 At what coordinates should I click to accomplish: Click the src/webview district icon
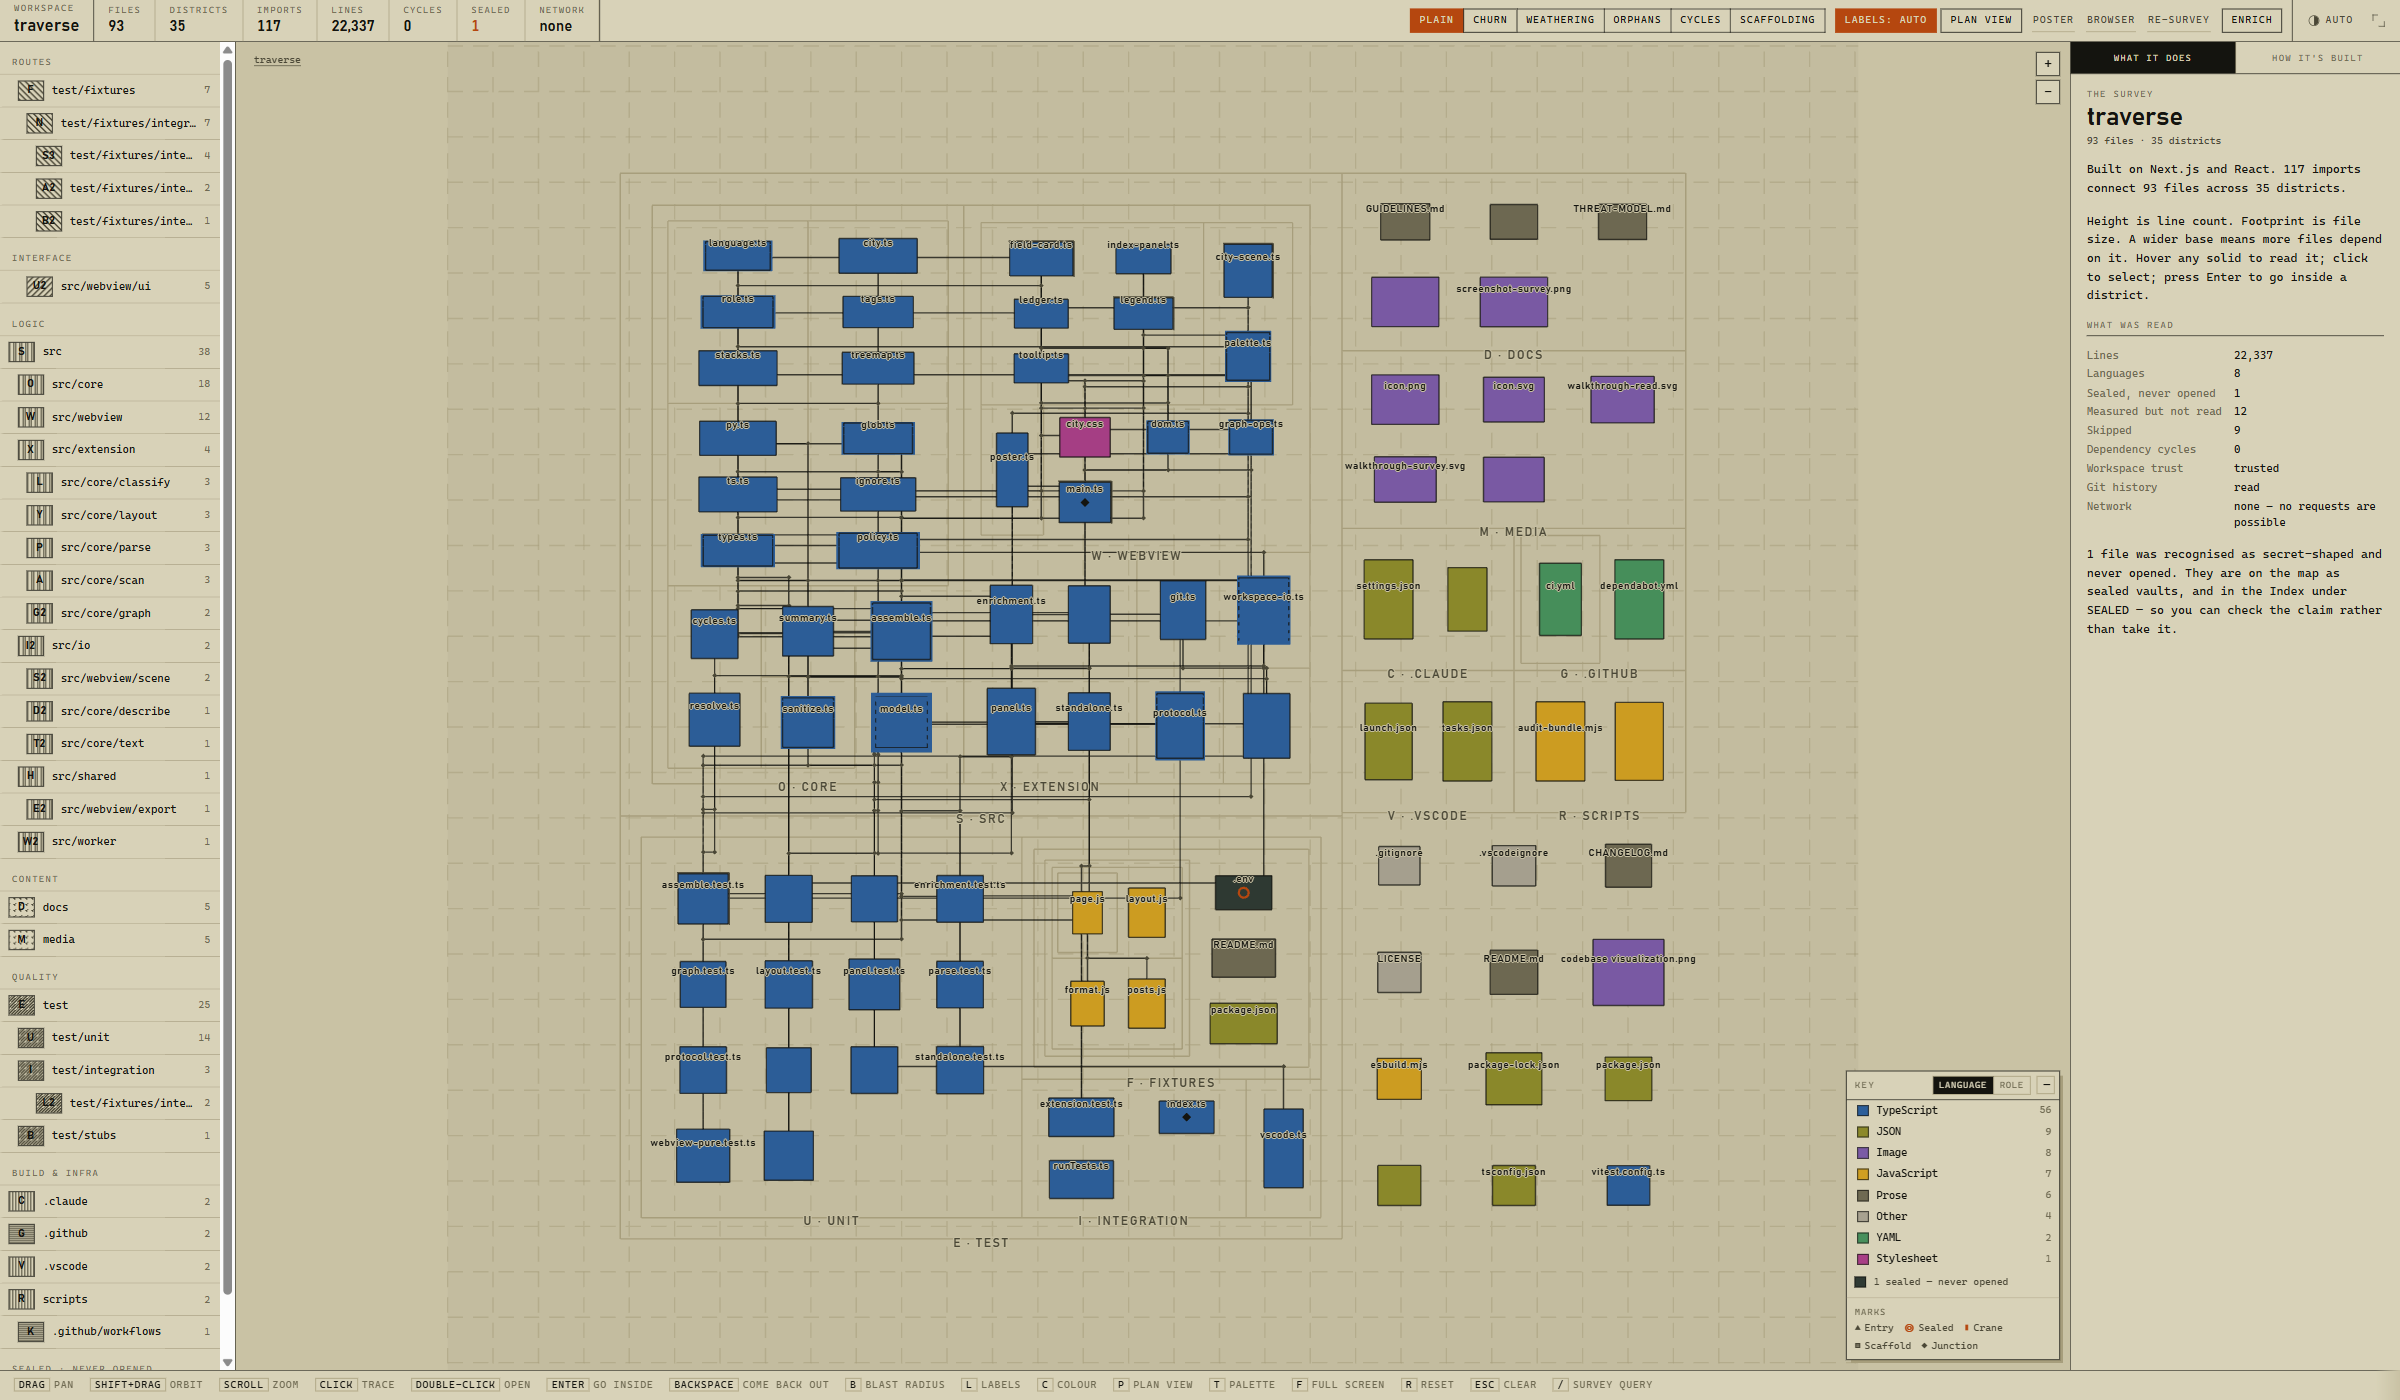[x=30, y=417]
